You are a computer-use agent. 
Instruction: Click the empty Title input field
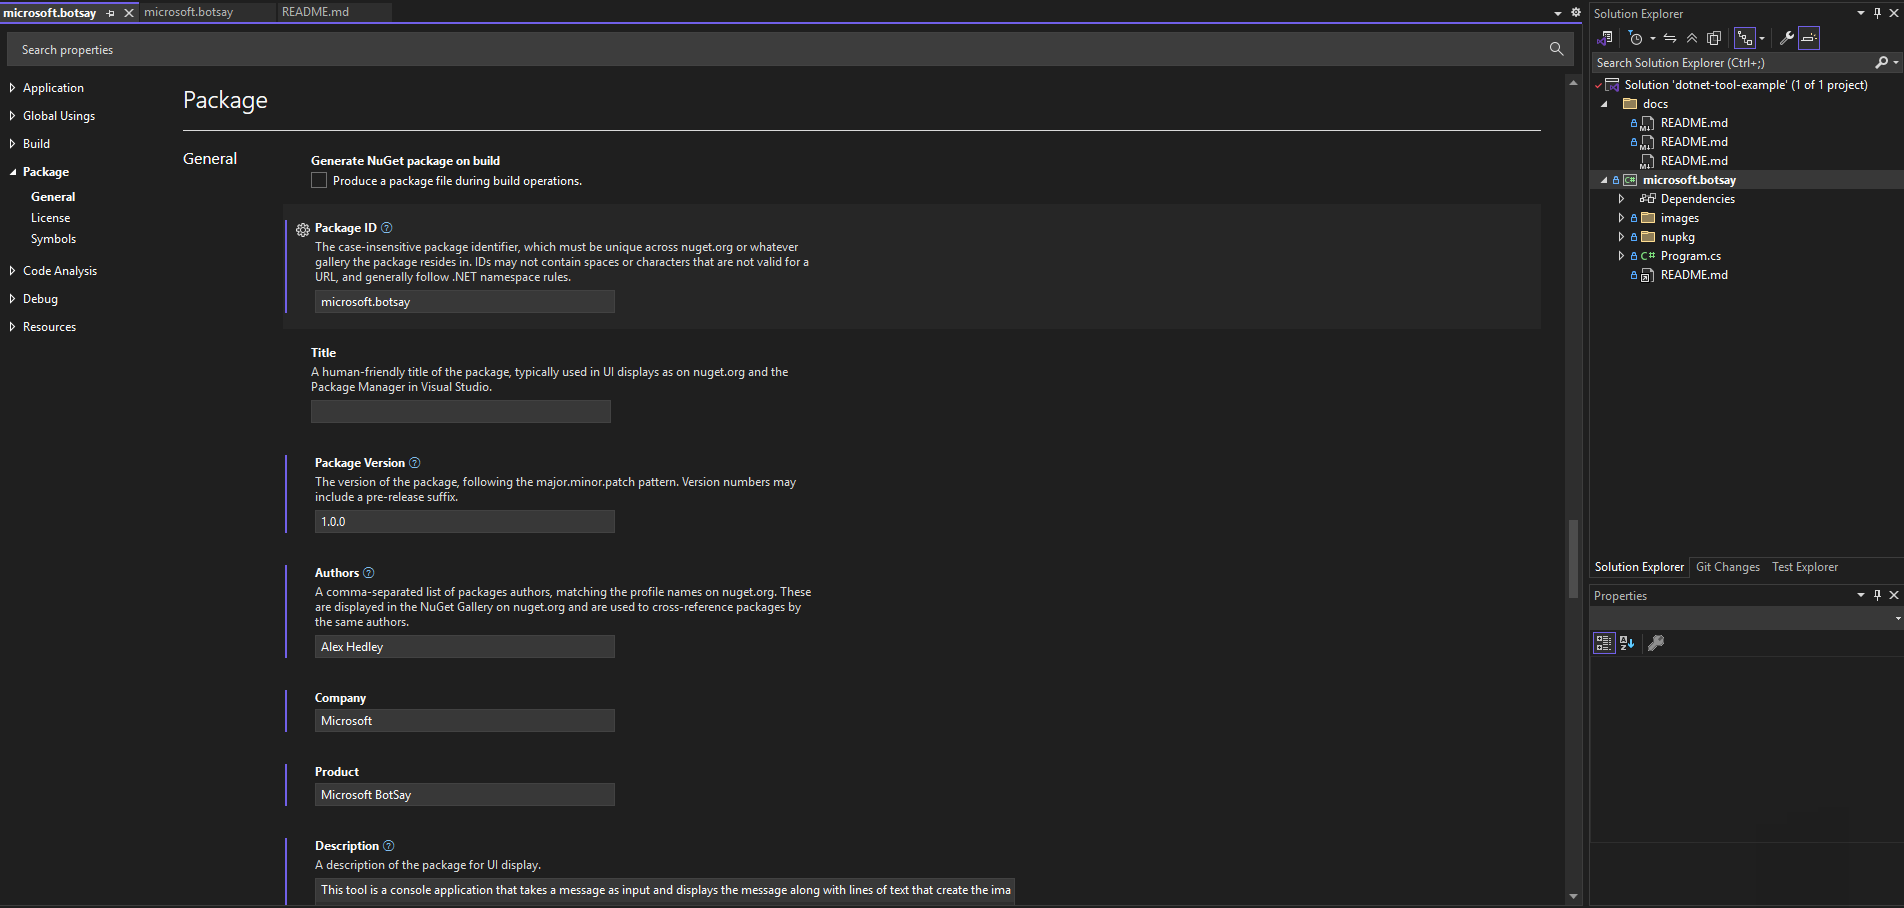pyautogui.click(x=461, y=412)
